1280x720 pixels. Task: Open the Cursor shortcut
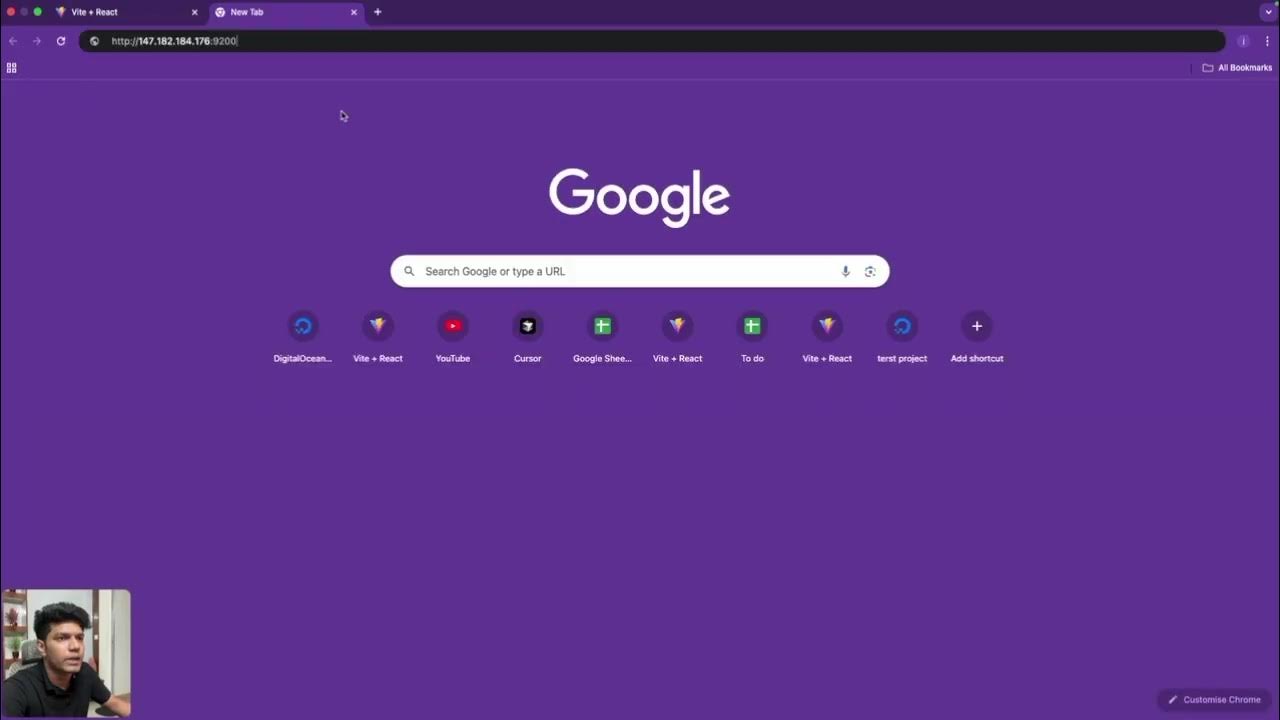tap(527, 337)
